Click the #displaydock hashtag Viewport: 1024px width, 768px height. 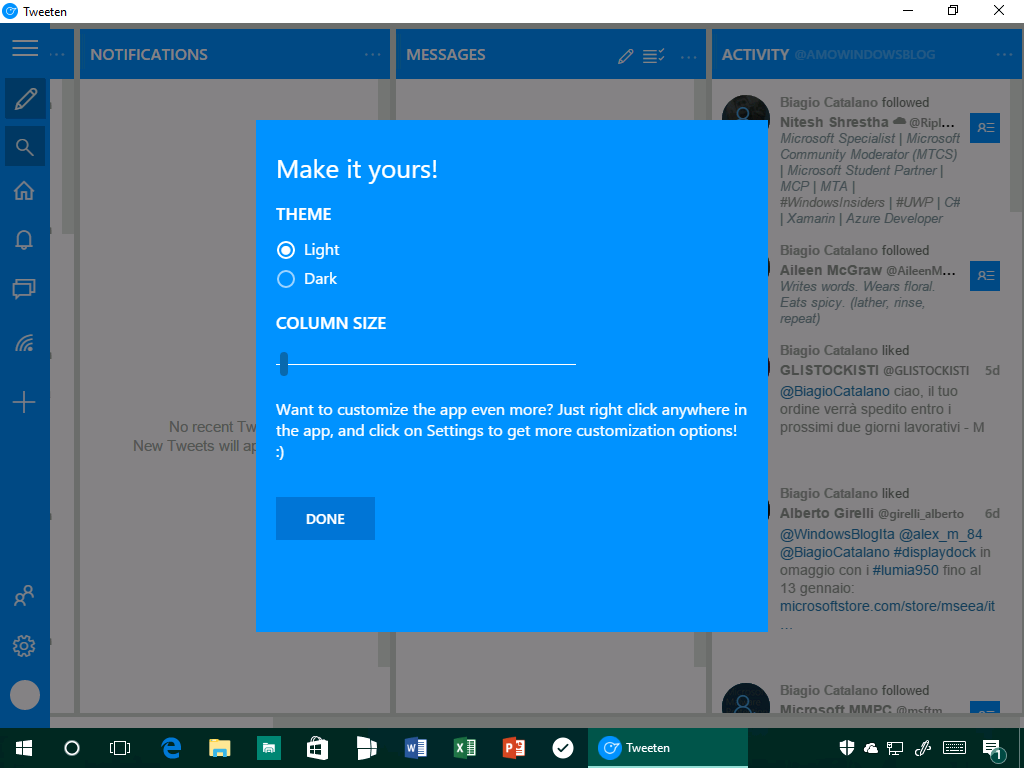pos(934,552)
